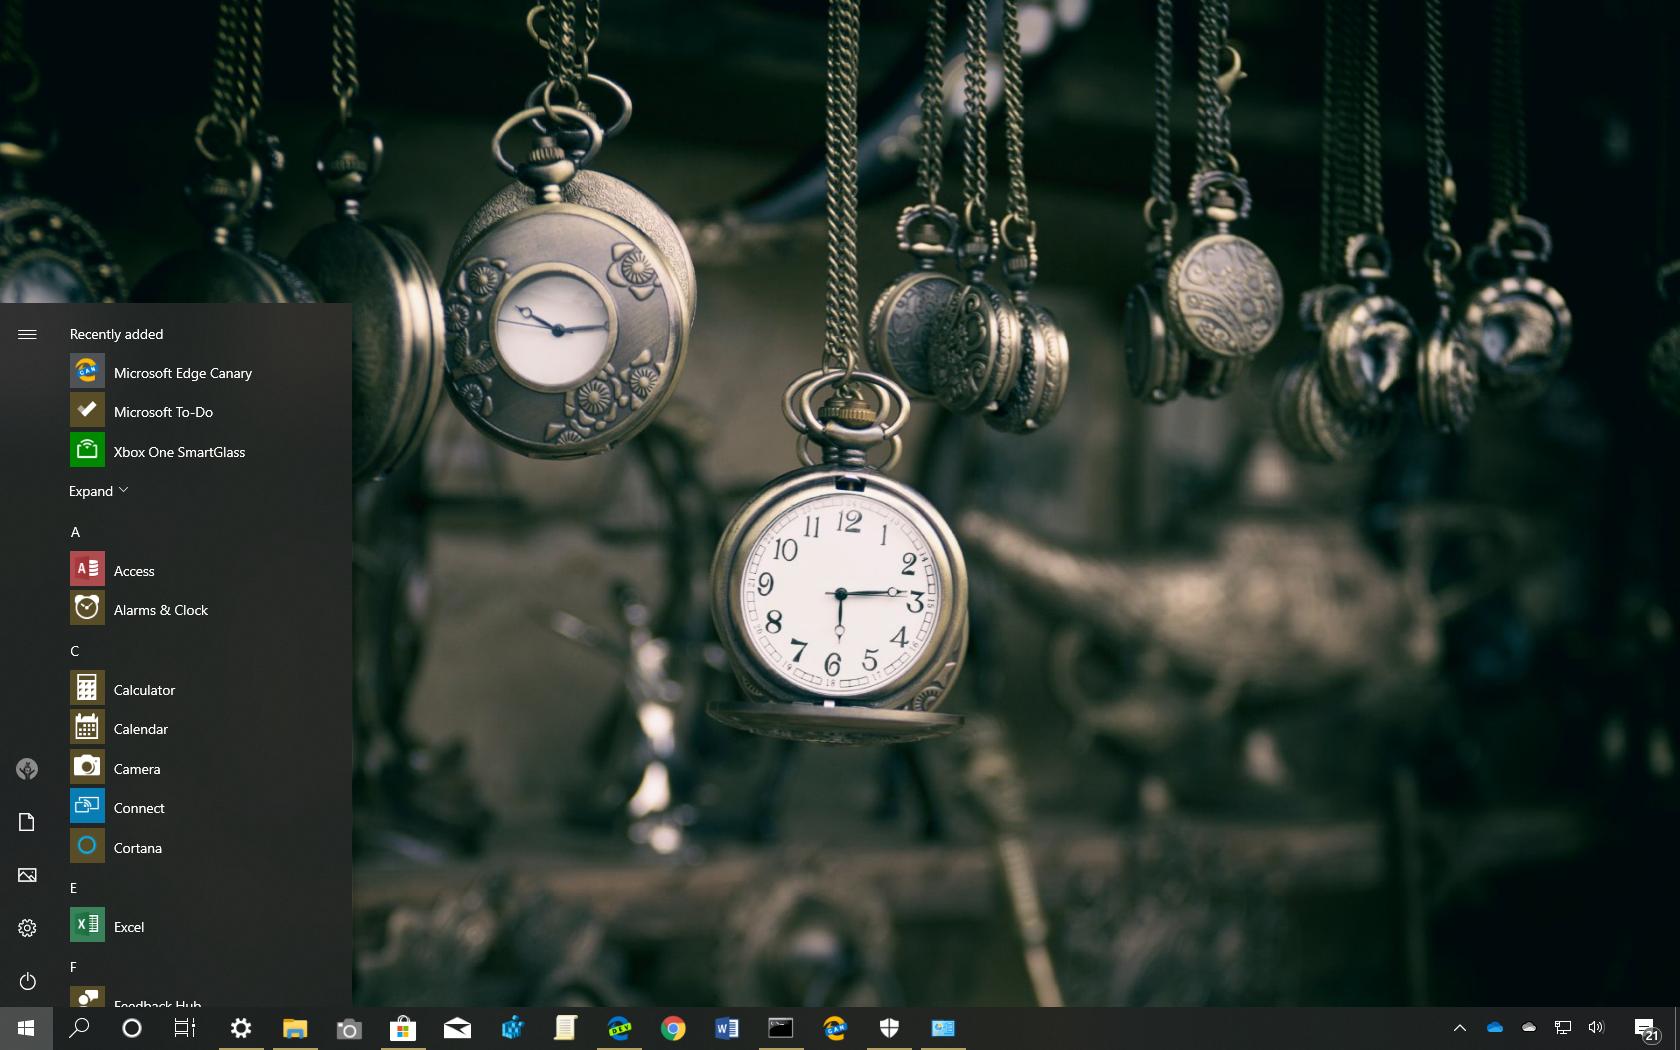Open Google Chrome from the taskbar
The image size is (1680, 1050).
coord(673,1028)
